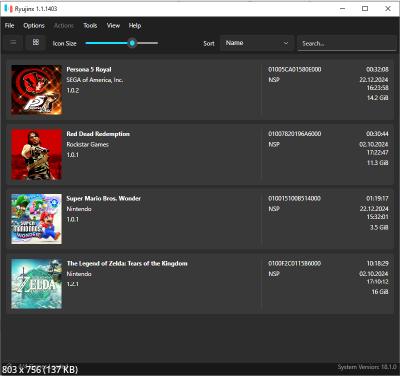Select the Red Dead Redemption title row
The height and width of the screenshot is (376, 400).
pos(200,155)
